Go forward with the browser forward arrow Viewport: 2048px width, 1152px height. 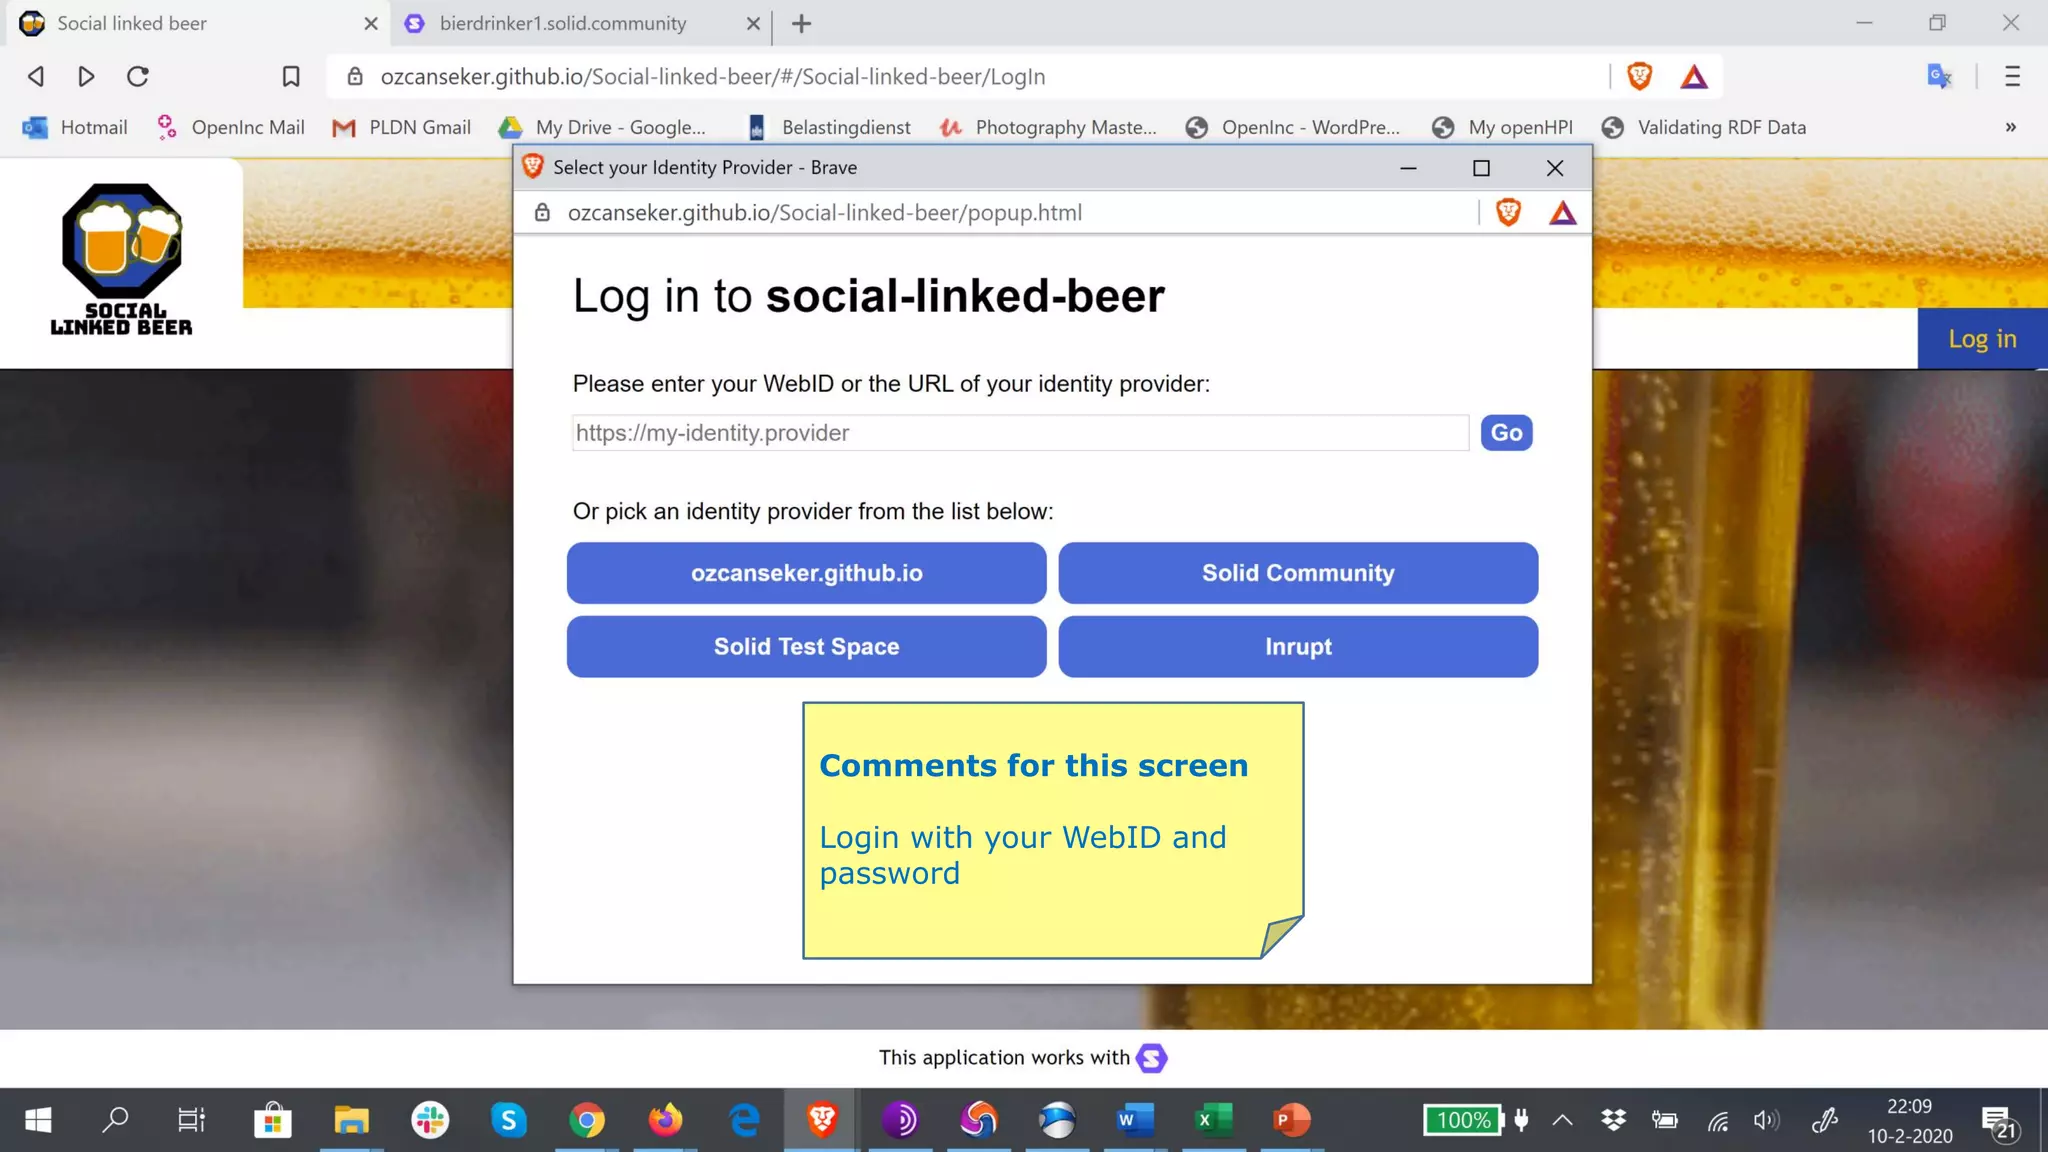coord(86,76)
